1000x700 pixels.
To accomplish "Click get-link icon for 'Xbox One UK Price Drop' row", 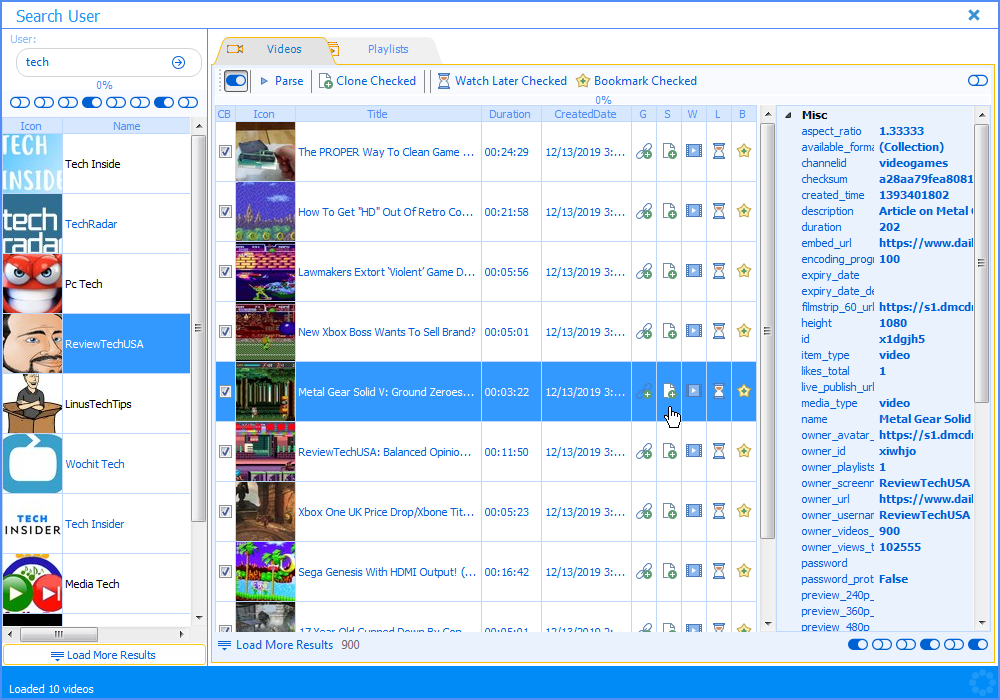I will coord(644,511).
